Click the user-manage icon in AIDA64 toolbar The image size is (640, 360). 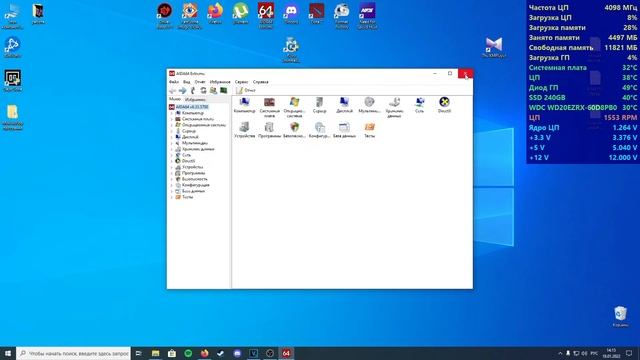click(x=213, y=91)
